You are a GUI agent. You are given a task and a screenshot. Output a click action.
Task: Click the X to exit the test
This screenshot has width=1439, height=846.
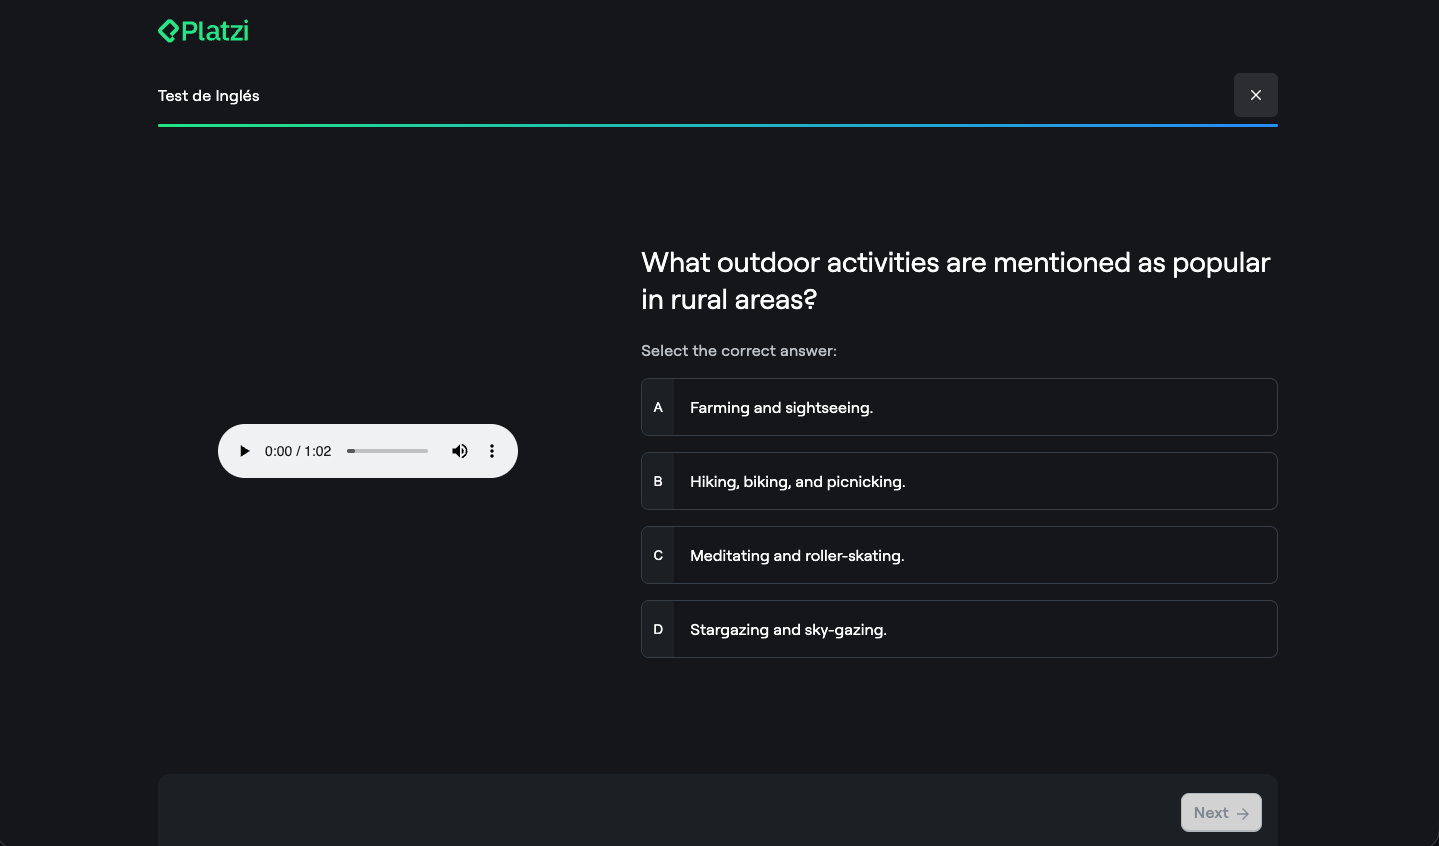coord(1255,95)
